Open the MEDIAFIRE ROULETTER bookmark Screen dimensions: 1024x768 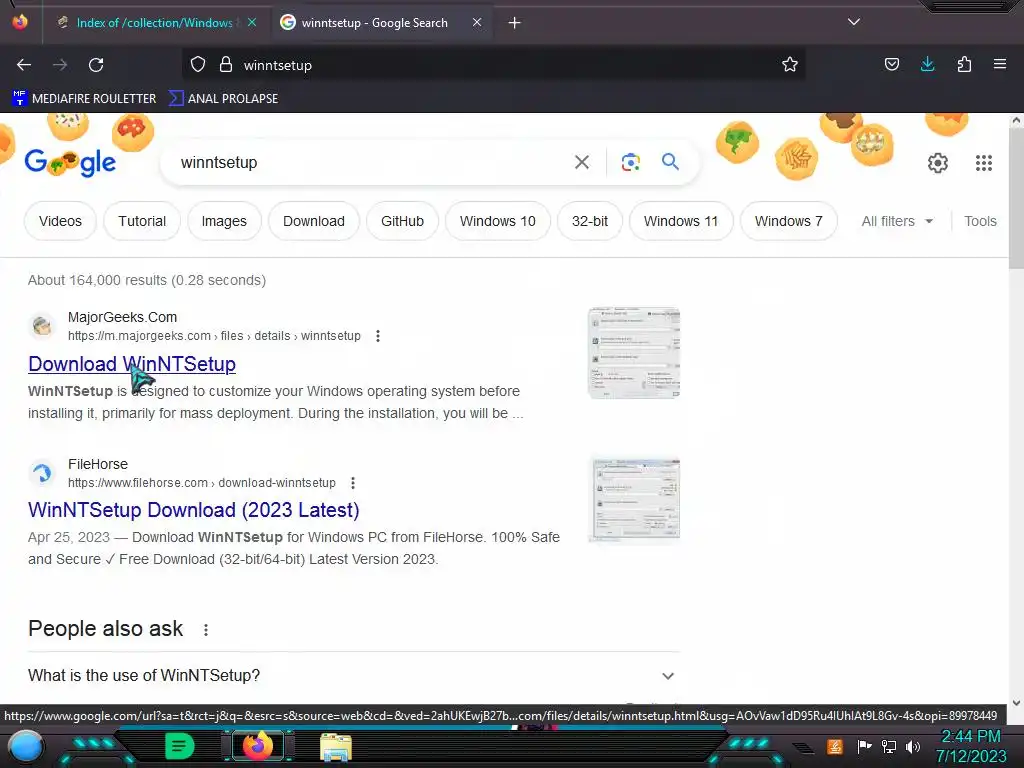(x=84, y=99)
